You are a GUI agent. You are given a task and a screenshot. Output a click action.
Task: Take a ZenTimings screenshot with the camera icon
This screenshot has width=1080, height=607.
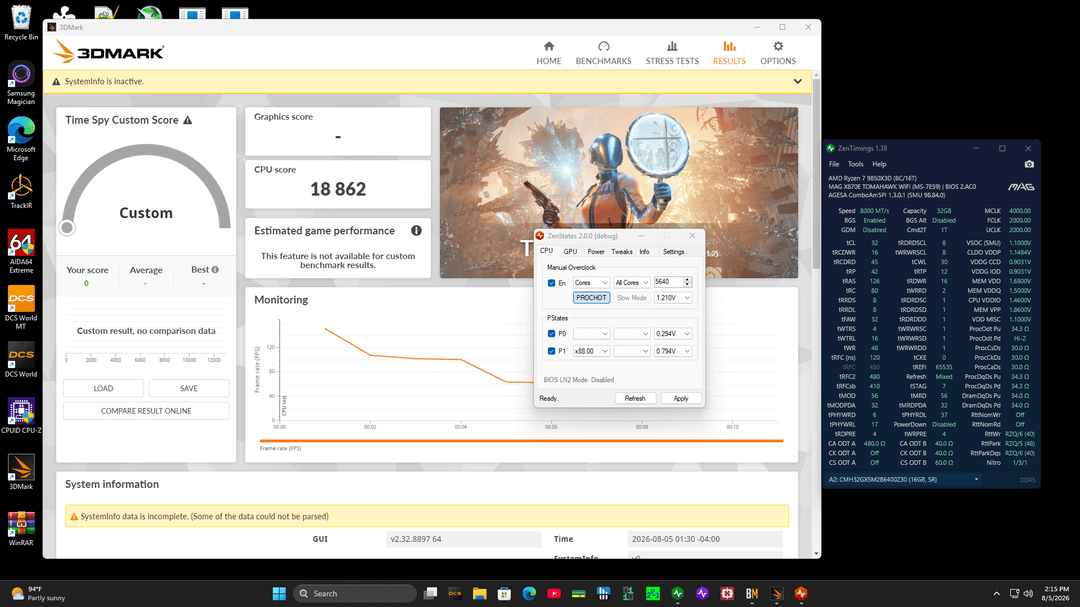click(x=1028, y=164)
